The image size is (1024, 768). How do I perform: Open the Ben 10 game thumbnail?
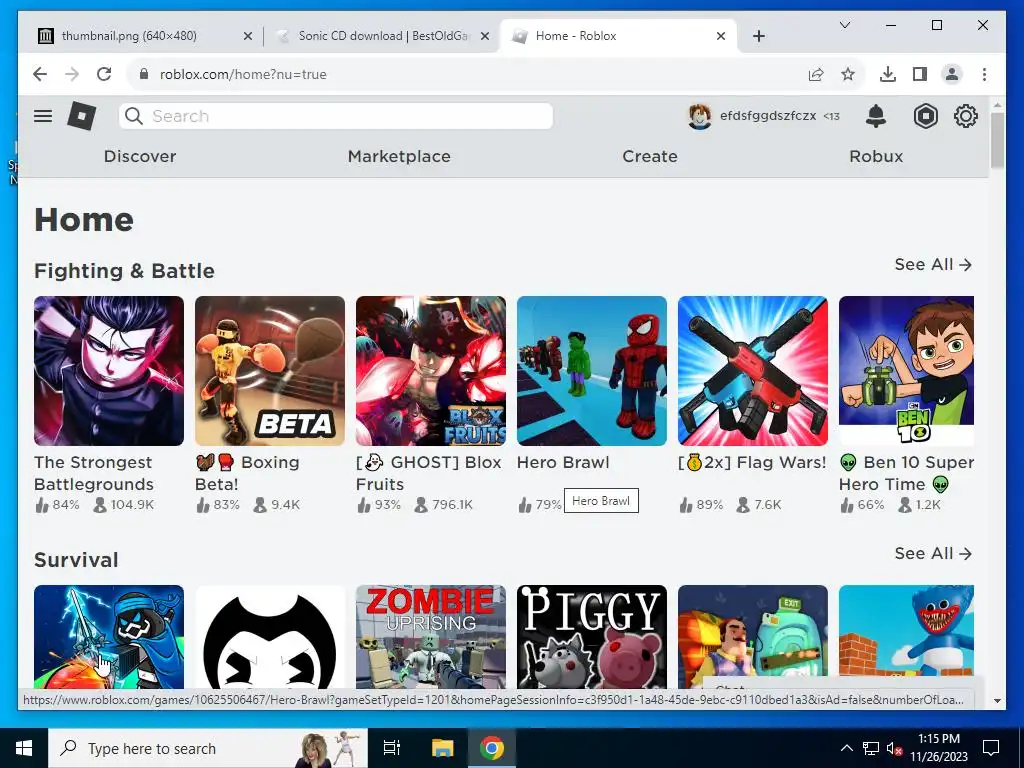point(906,371)
